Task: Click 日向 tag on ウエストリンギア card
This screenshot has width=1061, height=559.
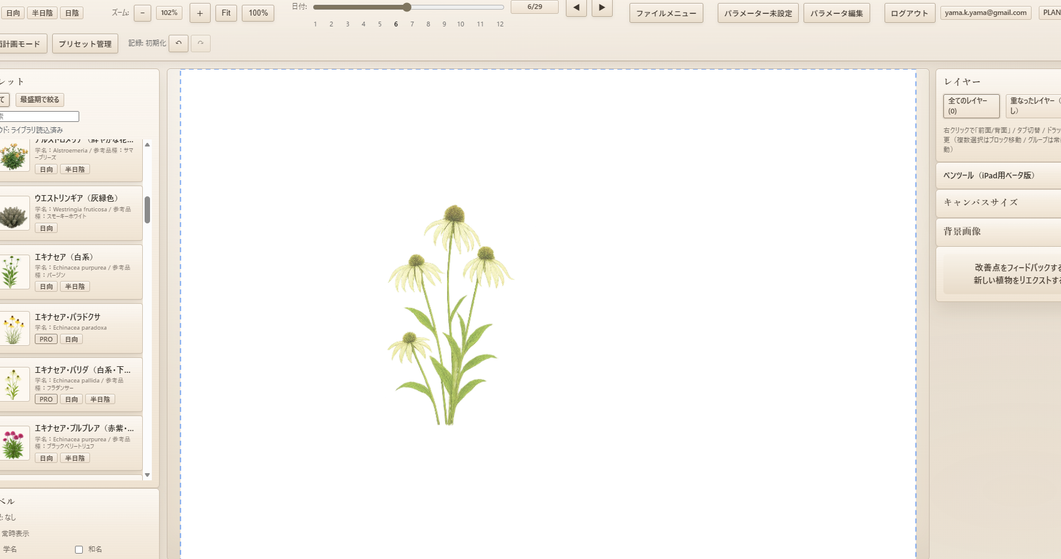Action: (46, 228)
